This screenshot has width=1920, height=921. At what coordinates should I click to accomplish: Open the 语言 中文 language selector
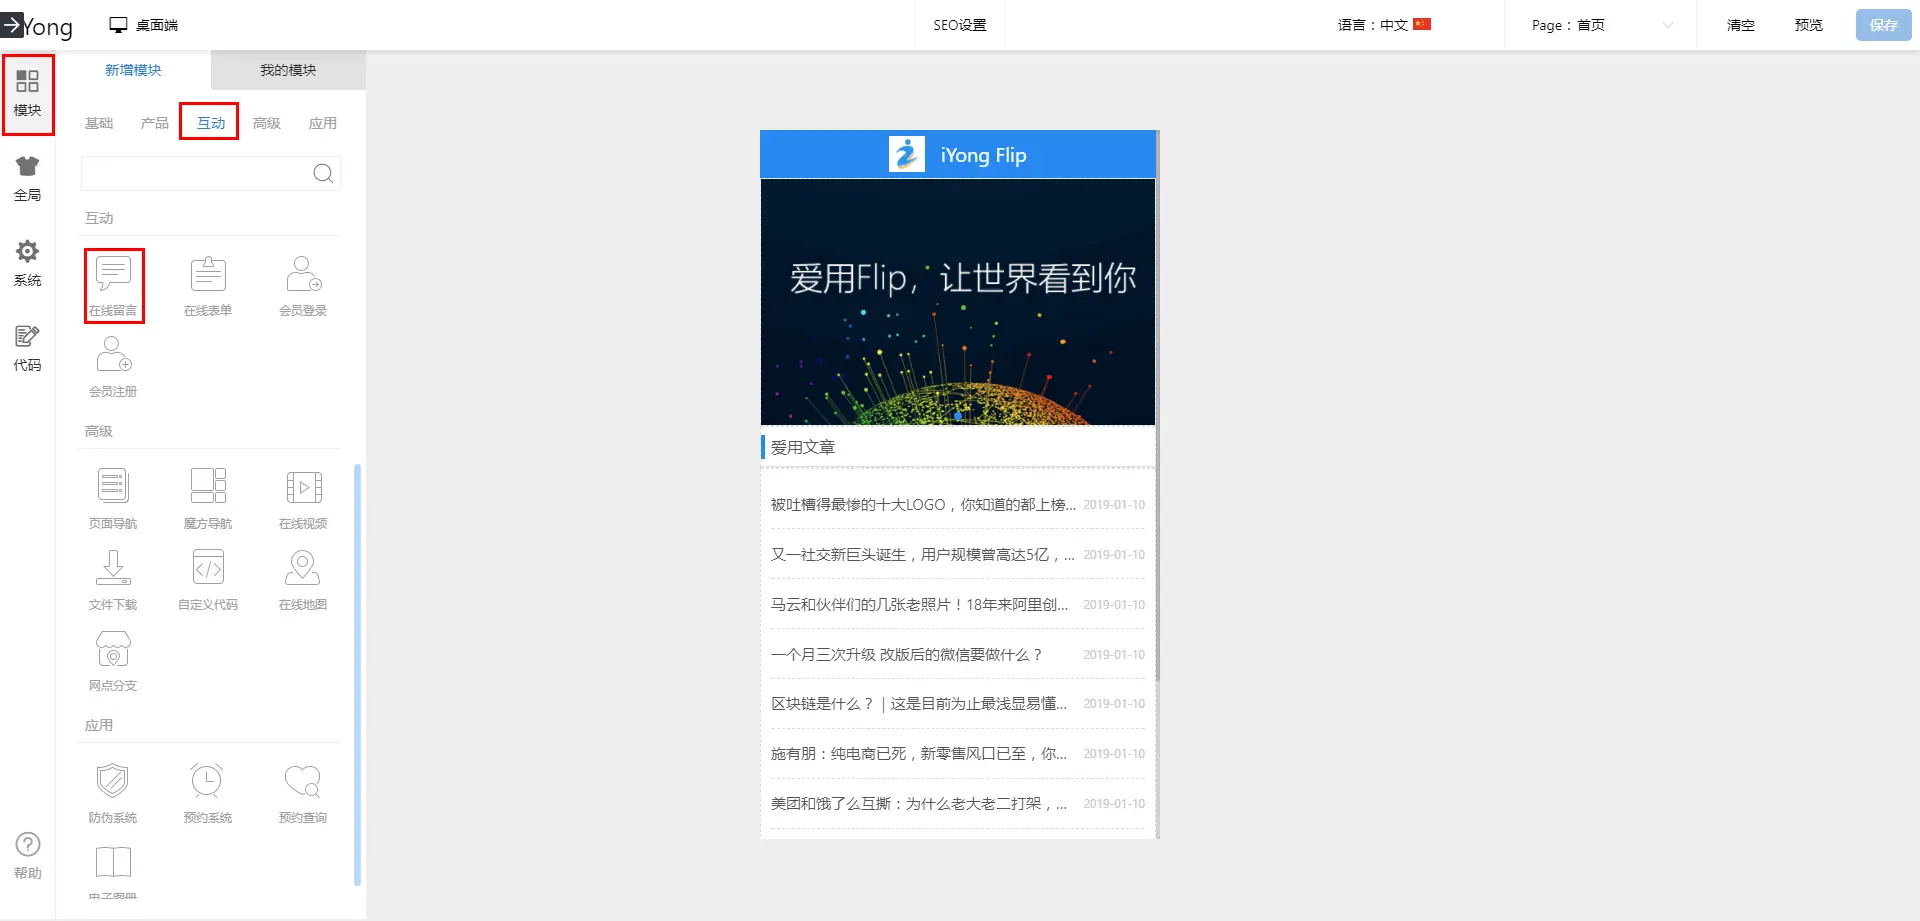[x=1384, y=25]
